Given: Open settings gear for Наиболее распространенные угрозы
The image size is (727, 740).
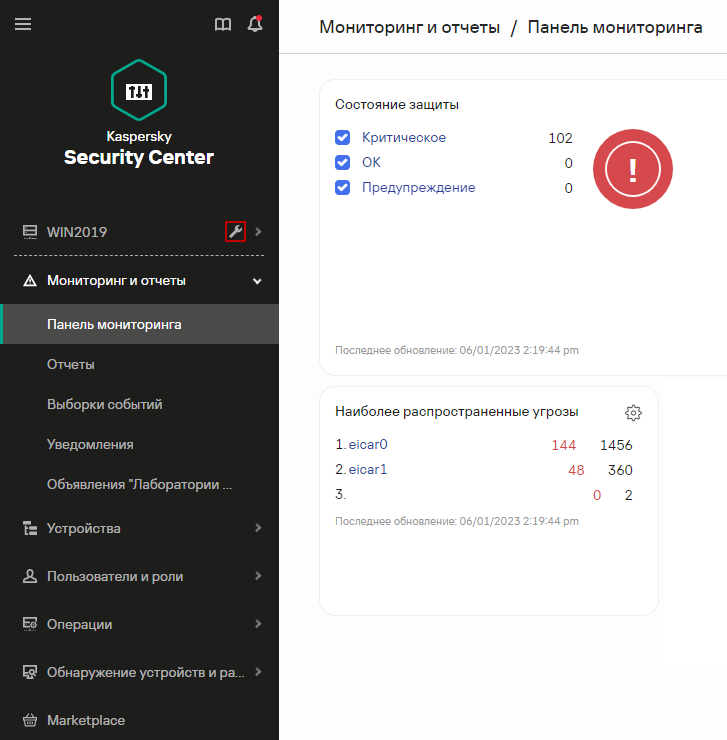Looking at the screenshot, I should (x=633, y=412).
